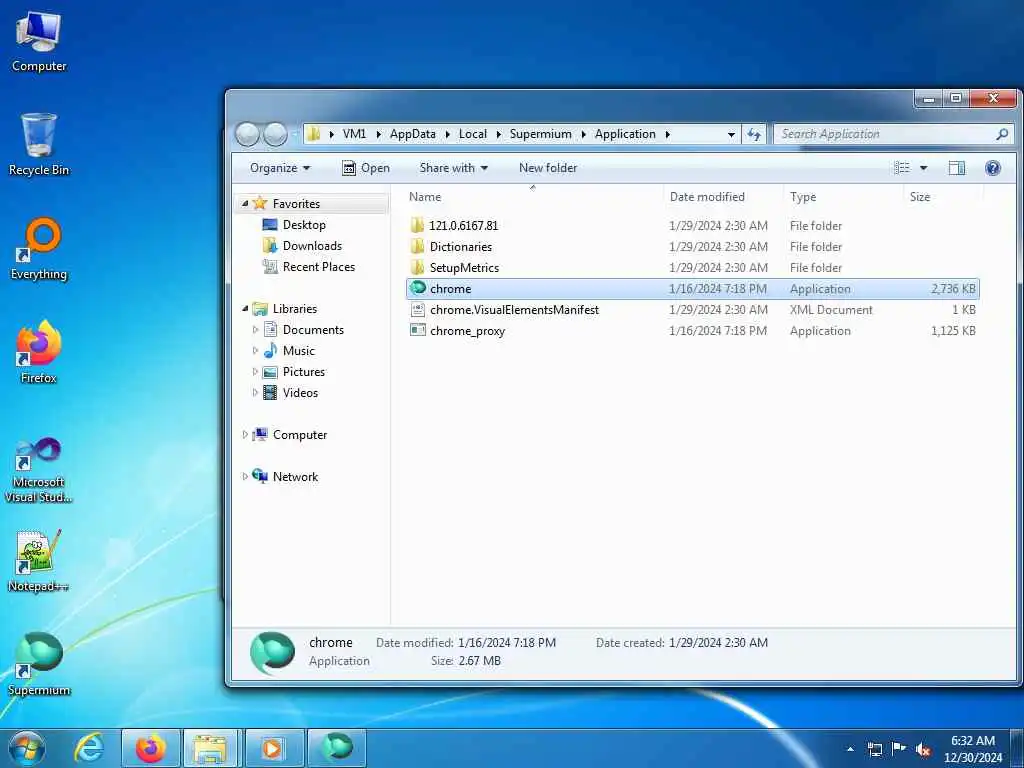
Task: Navigate to VM1 in the breadcrumb
Action: coord(354,134)
